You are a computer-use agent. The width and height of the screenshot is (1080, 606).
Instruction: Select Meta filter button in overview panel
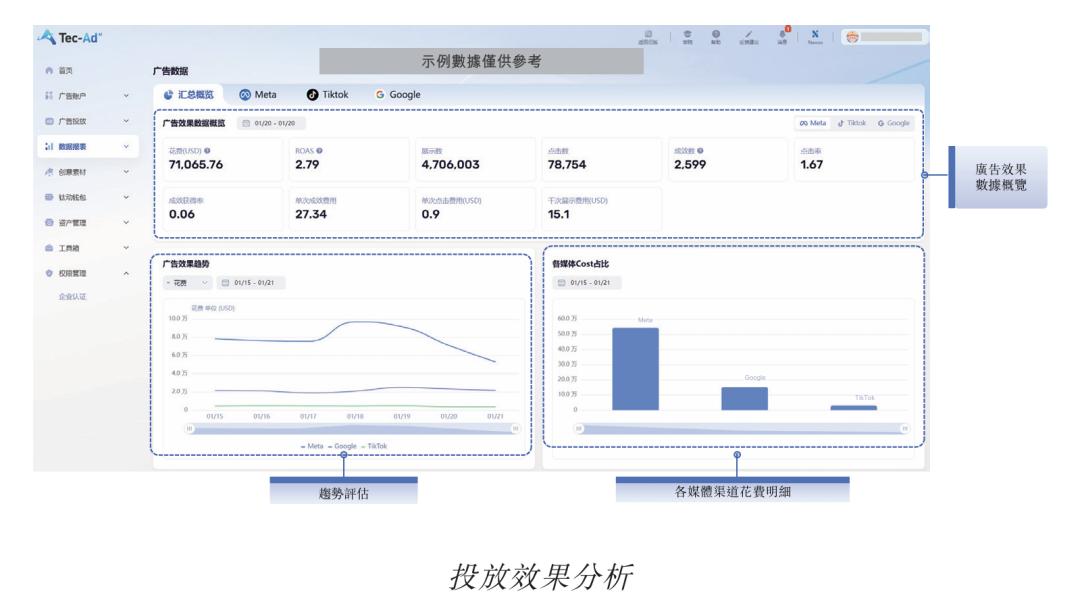810,123
